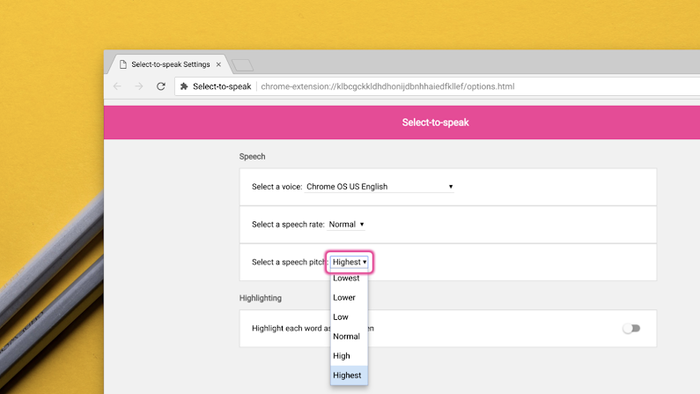Switch to the Select-to-speak Settings tab
Image resolution: width=700 pixels, height=394 pixels.
[x=170, y=65]
